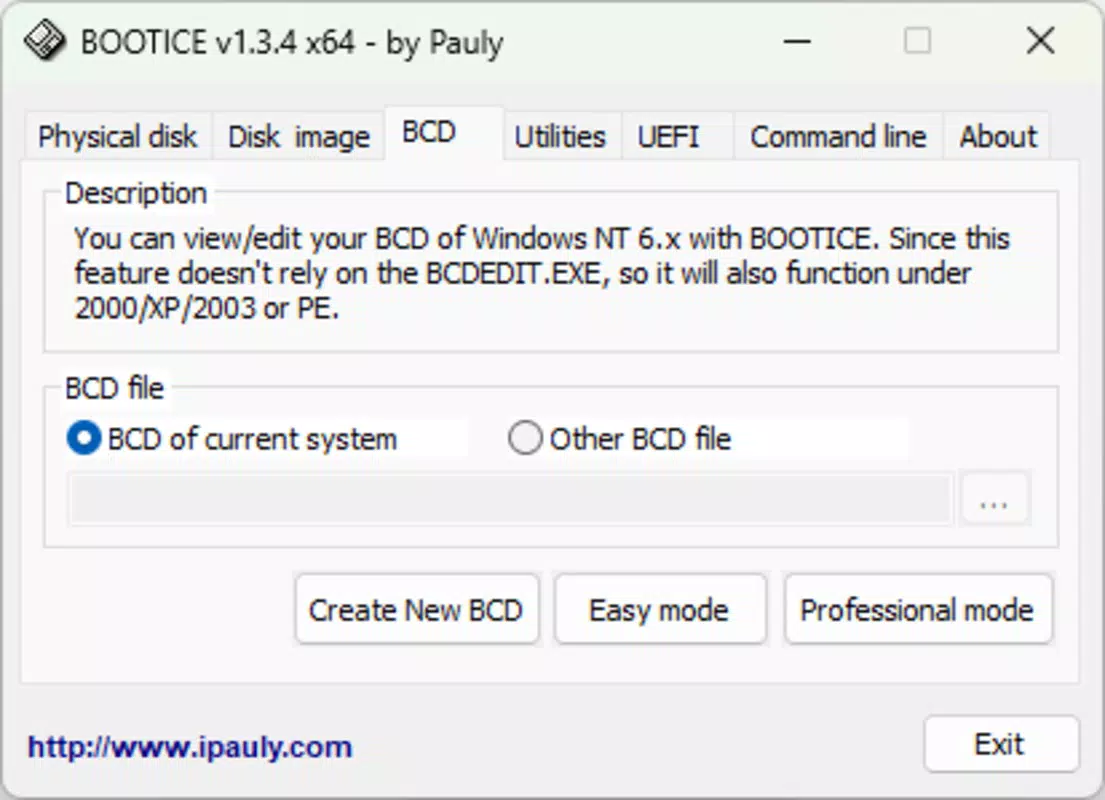Image resolution: width=1105 pixels, height=800 pixels.
Task: Minimize the BOOTICE window
Action: [x=797, y=41]
